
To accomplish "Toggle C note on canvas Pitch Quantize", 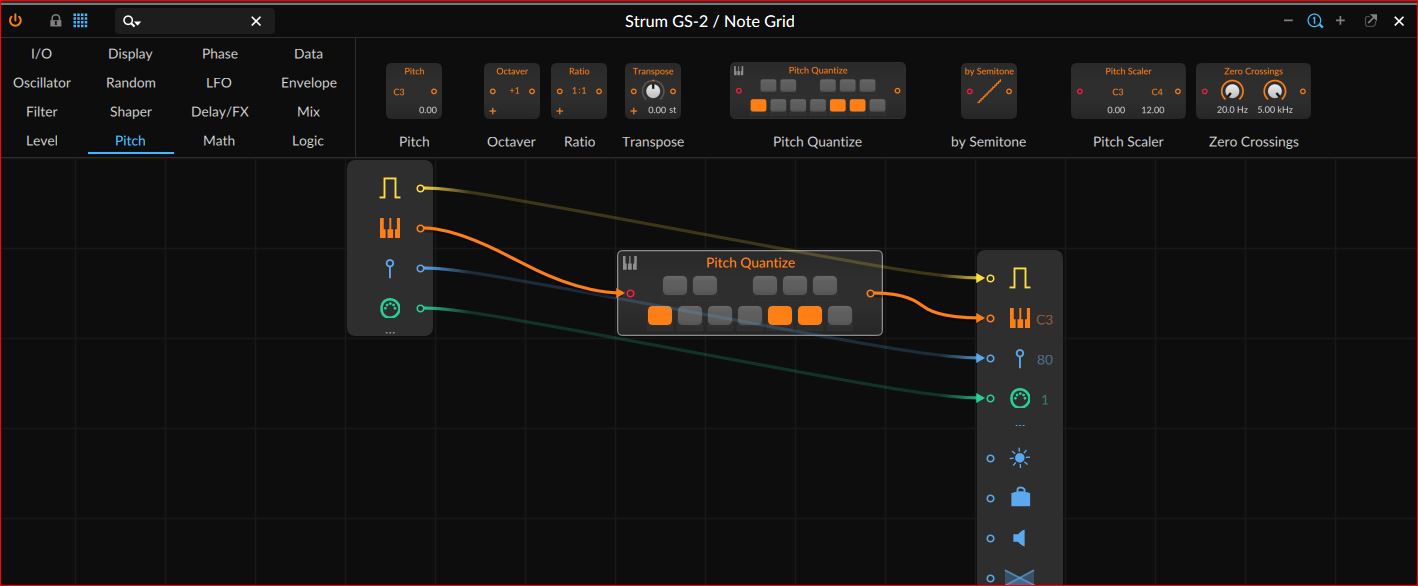I will point(660,316).
